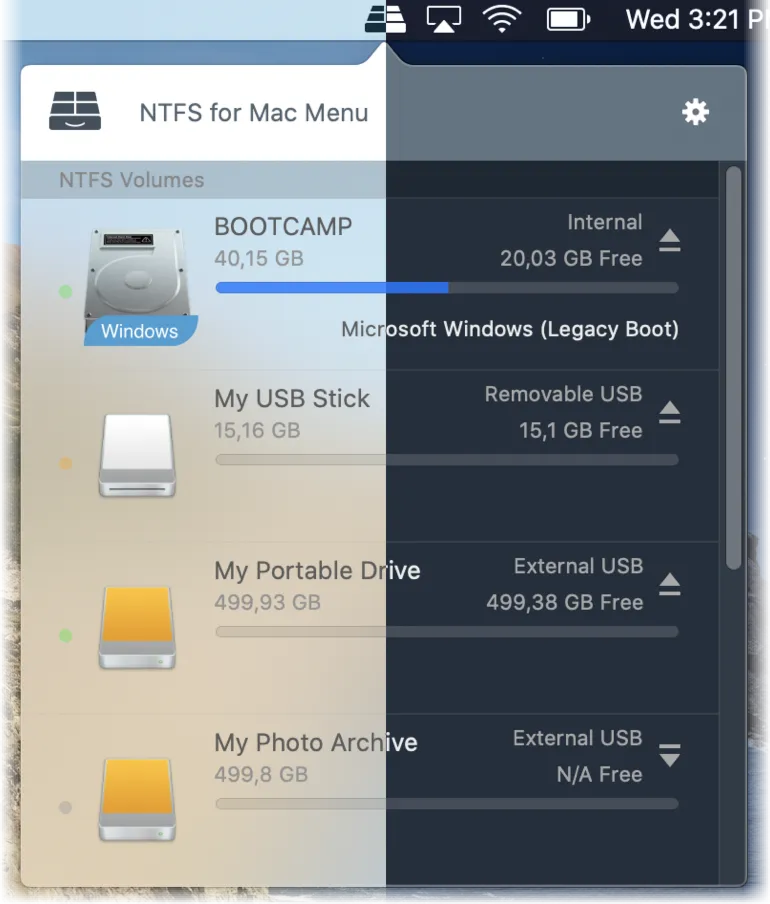
Task: Open the NTFS for Mac menu bar icon
Action: click(386, 18)
